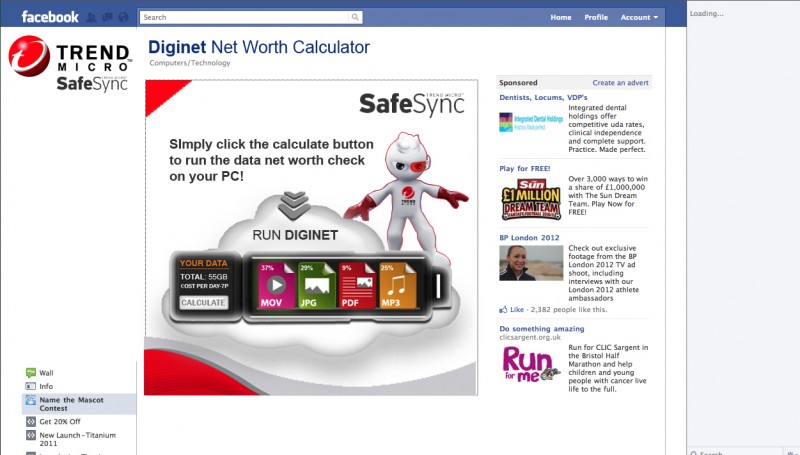Click the thumbs-up icon beside Like
800x455 pixels.
(x=503, y=309)
